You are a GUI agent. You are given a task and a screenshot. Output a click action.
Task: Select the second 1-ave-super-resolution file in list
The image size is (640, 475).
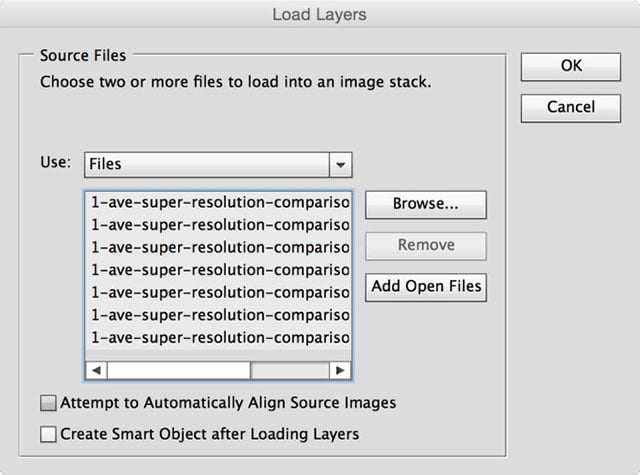[x=218, y=225]
